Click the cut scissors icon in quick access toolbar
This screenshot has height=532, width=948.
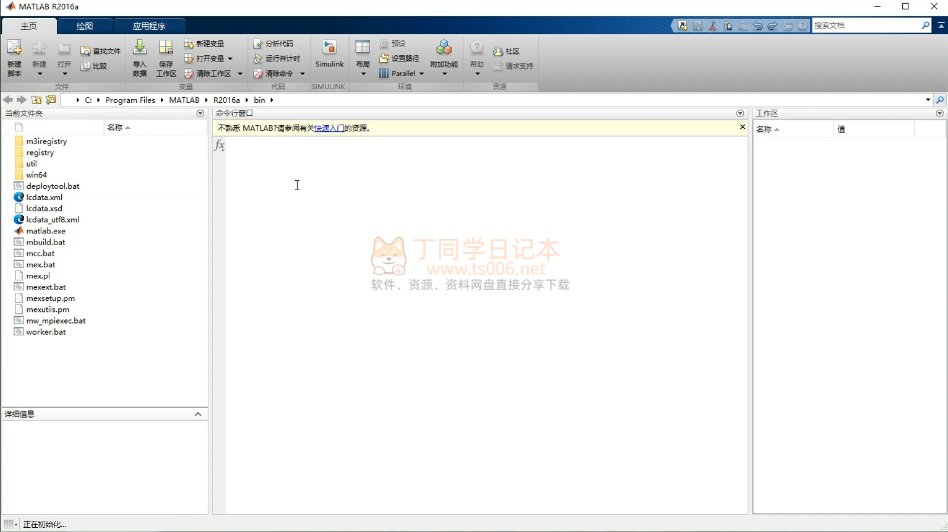[x=713, y=26]
